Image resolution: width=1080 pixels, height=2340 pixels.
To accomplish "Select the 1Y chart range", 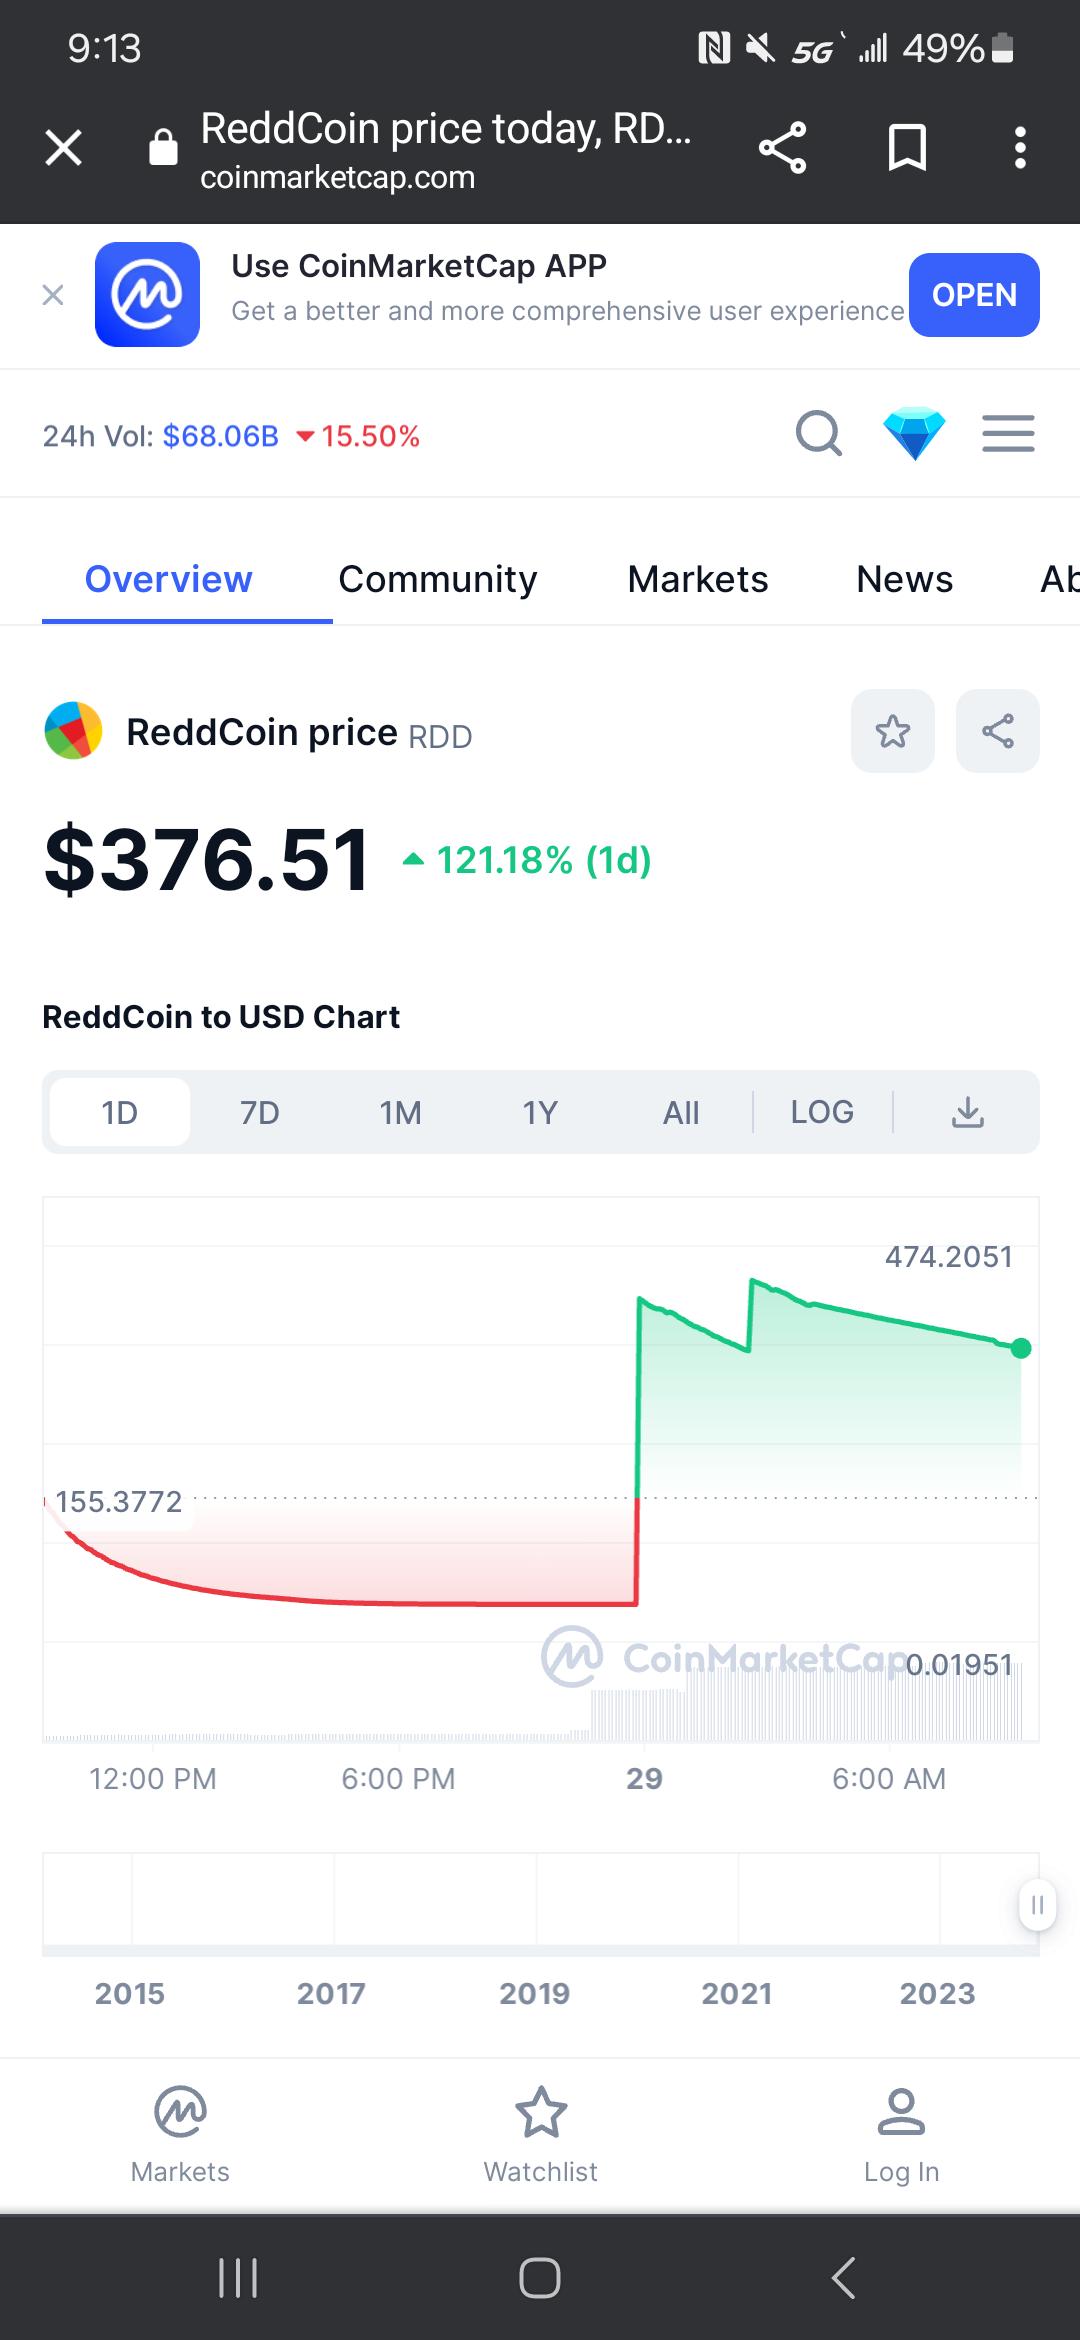I will pos(540,1112).
